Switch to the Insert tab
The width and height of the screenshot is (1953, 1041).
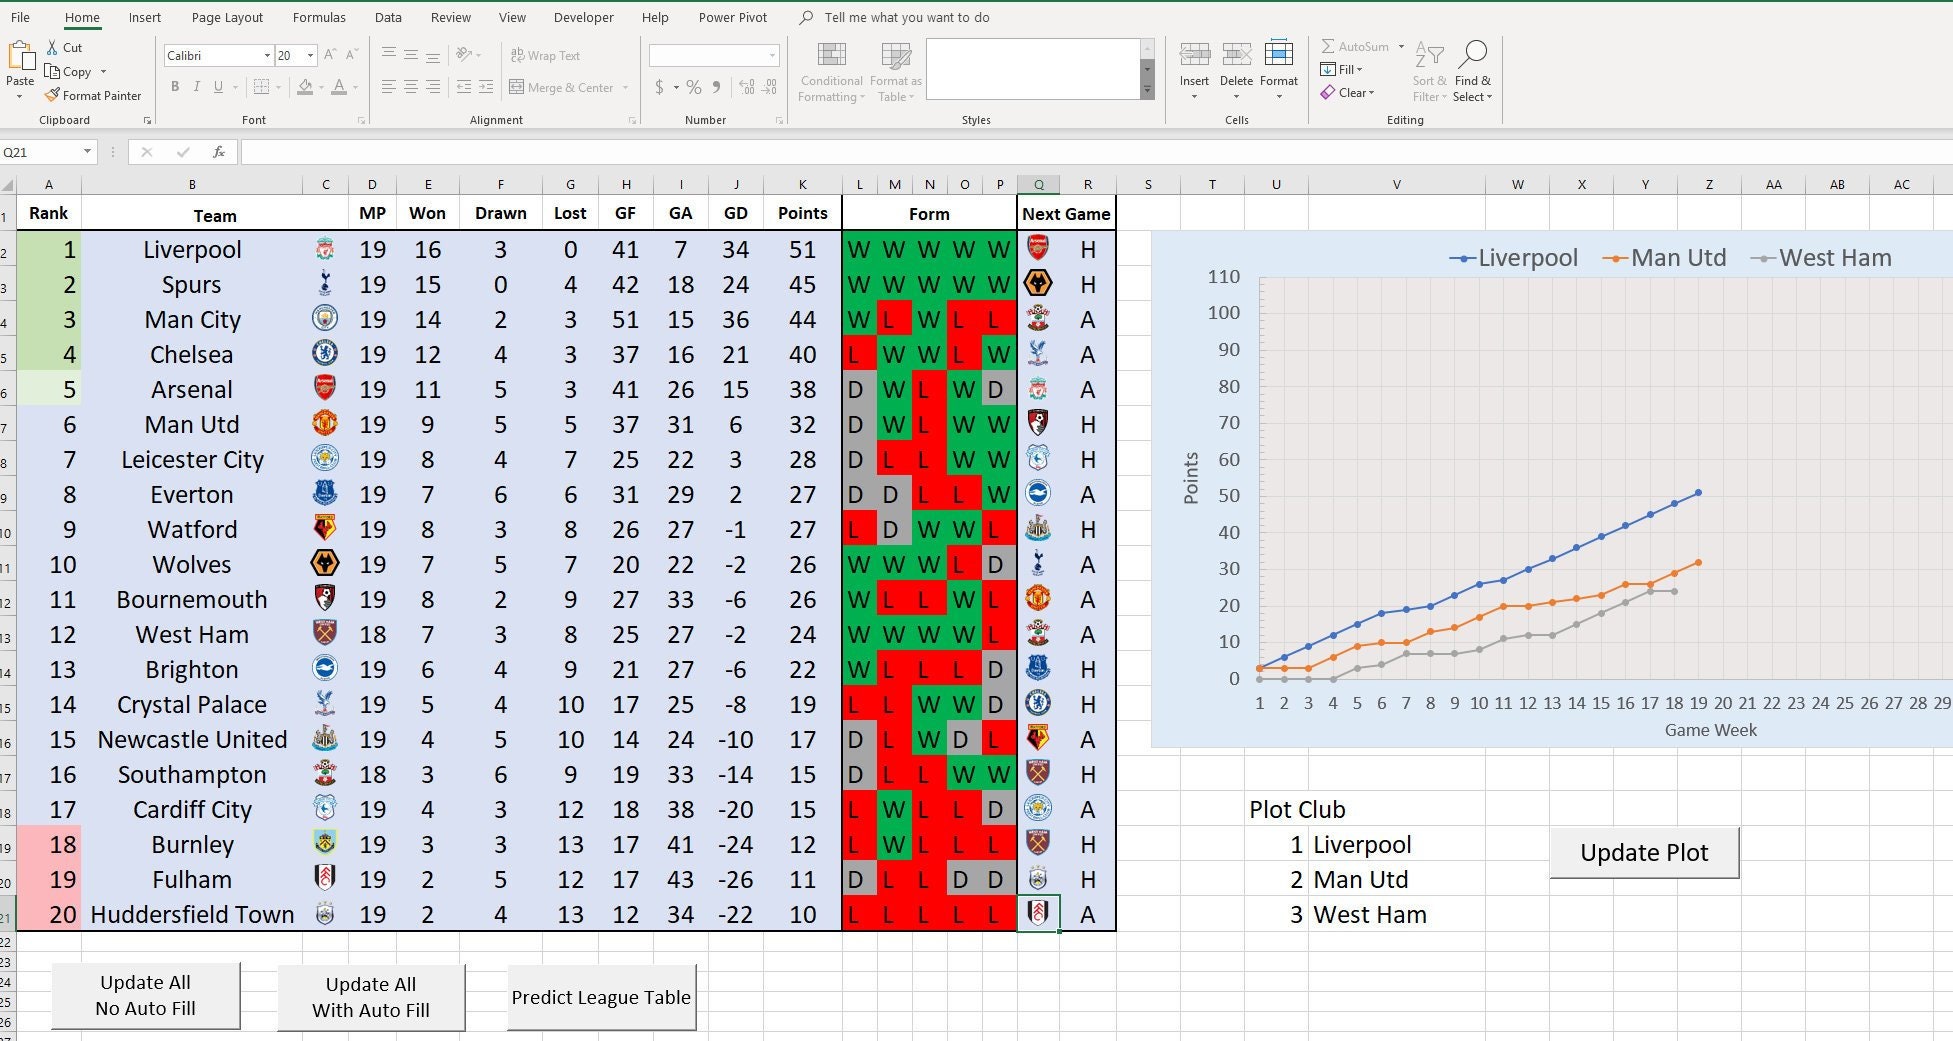tap(145, 17)
